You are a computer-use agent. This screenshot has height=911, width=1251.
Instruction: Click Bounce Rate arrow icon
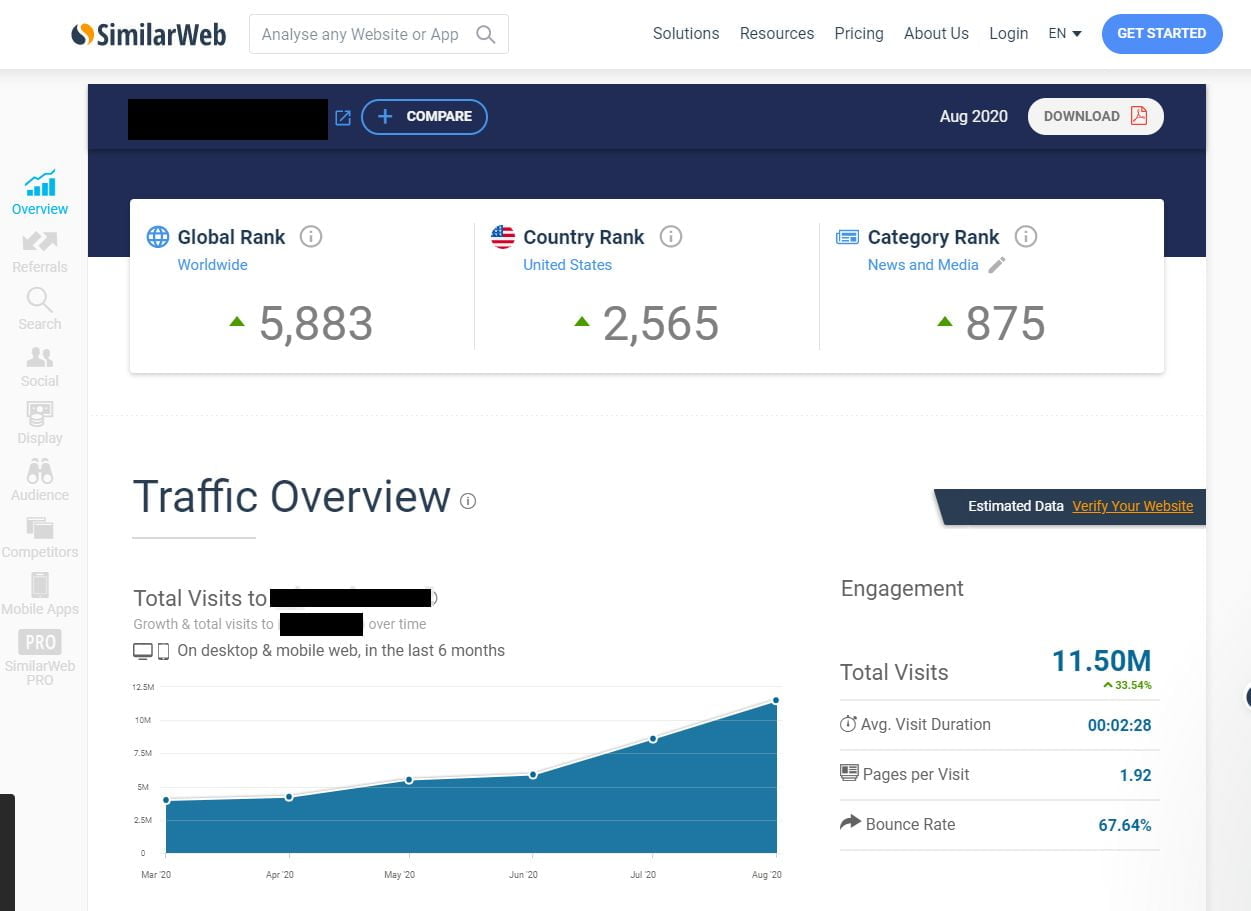[850, 823]
